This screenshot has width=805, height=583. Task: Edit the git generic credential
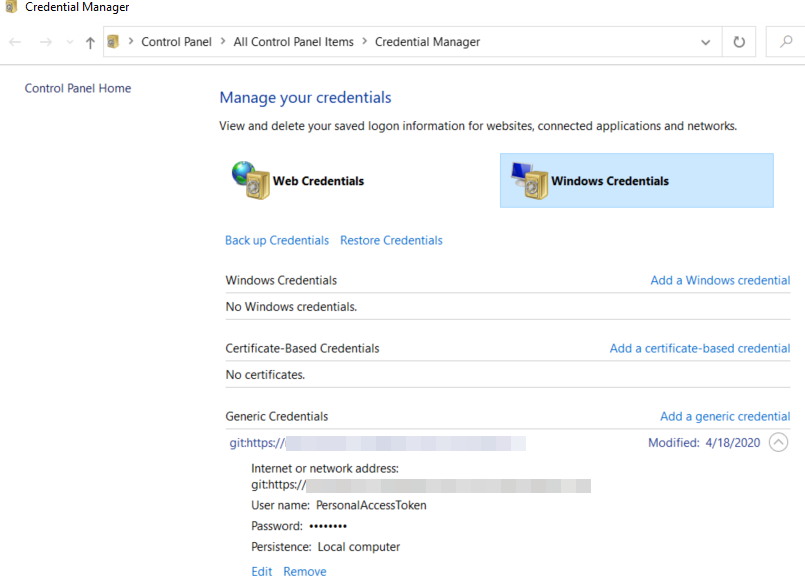click(262, 571)
